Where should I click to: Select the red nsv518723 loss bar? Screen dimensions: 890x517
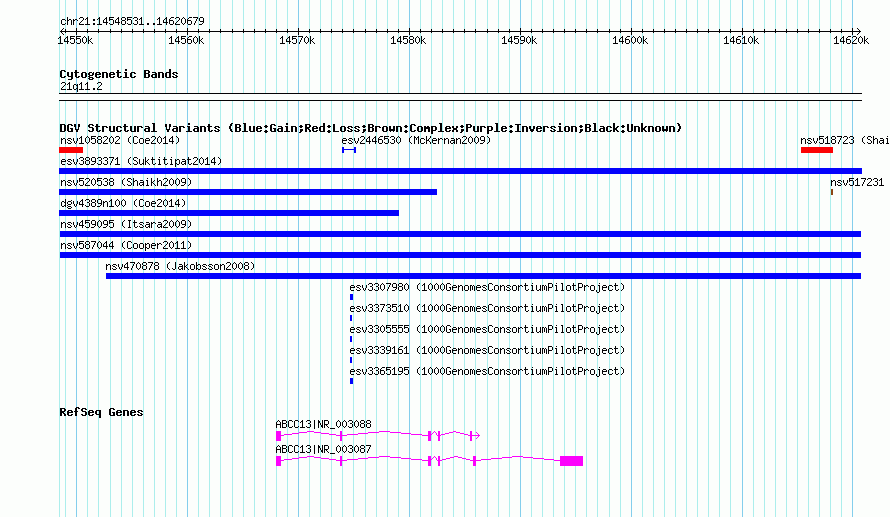pyautogui.click(x=817, y=150)
